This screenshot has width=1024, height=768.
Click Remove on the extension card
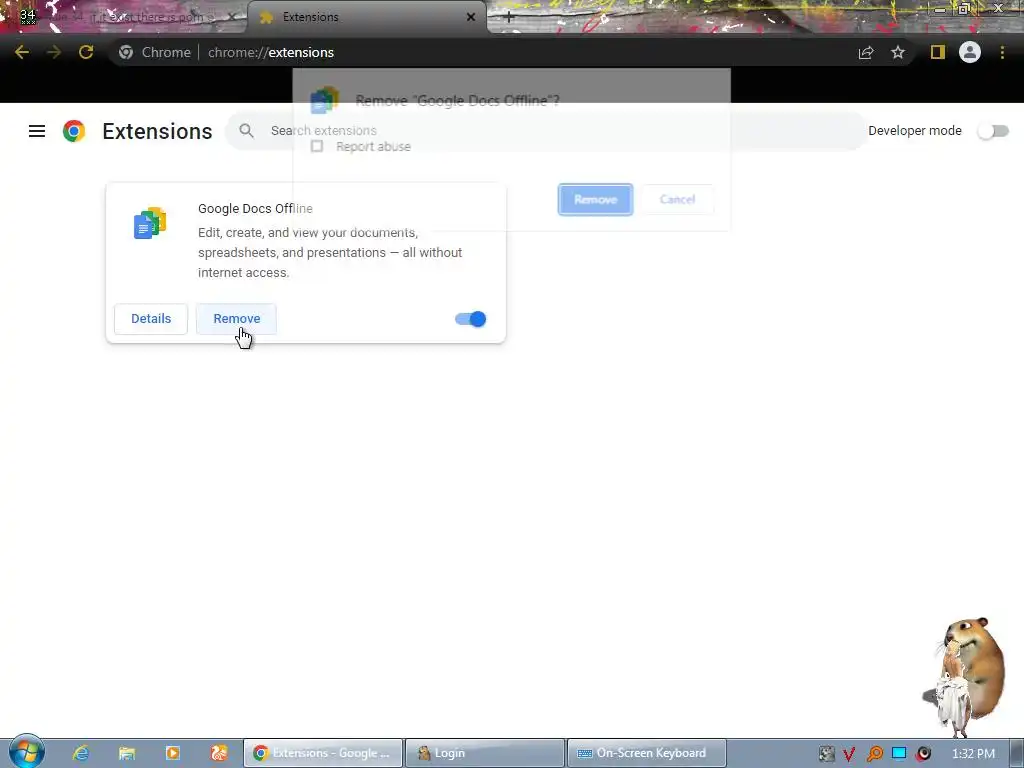236,319
